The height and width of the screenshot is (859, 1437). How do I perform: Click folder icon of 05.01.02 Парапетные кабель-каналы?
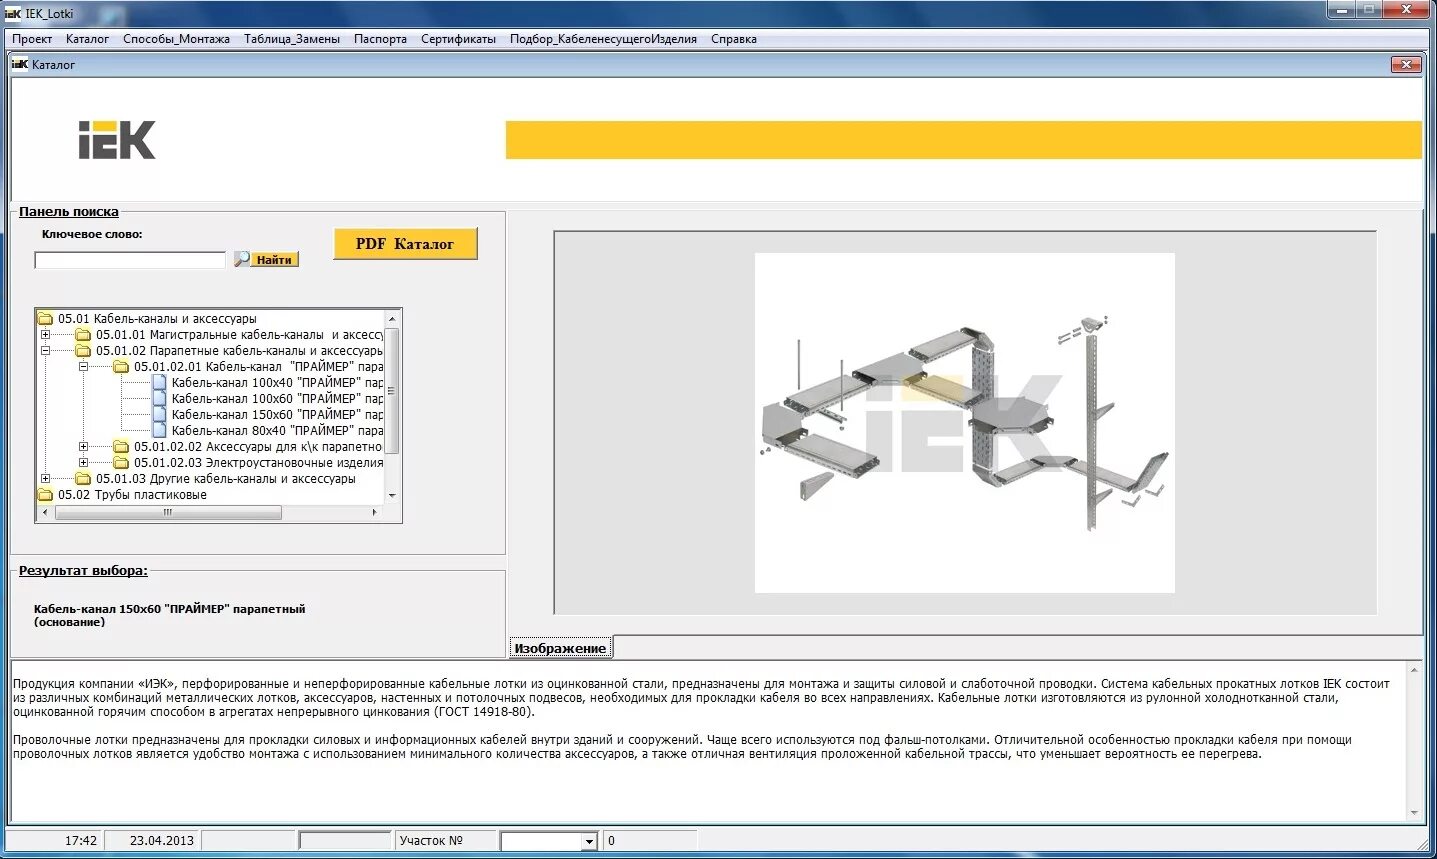pyautogui.click(x=84, y=351)
